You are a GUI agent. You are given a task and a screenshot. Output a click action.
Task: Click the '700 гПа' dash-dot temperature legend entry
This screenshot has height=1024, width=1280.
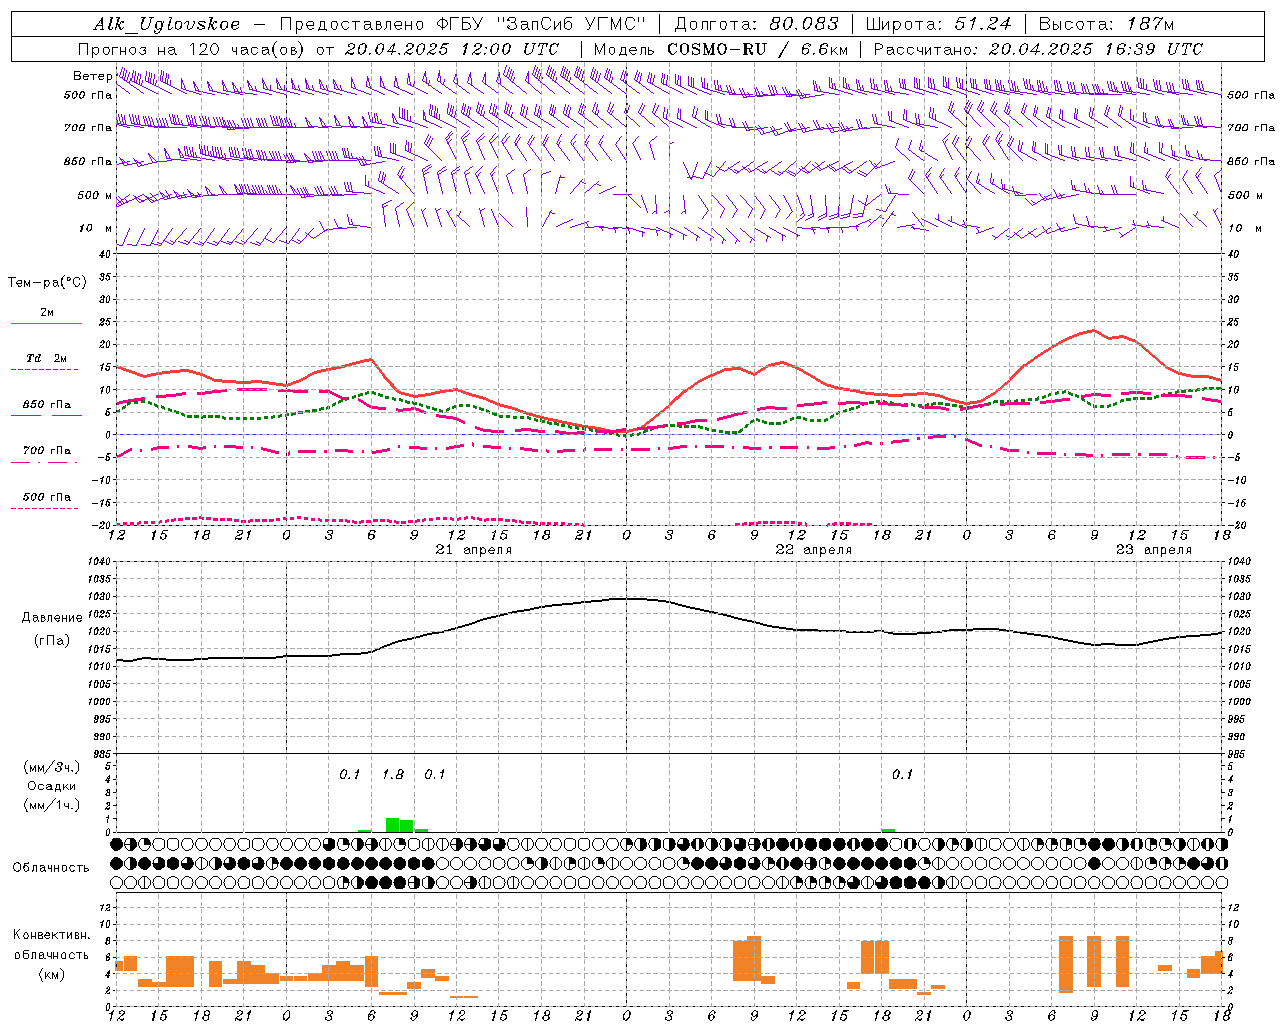tap(46, 451)
